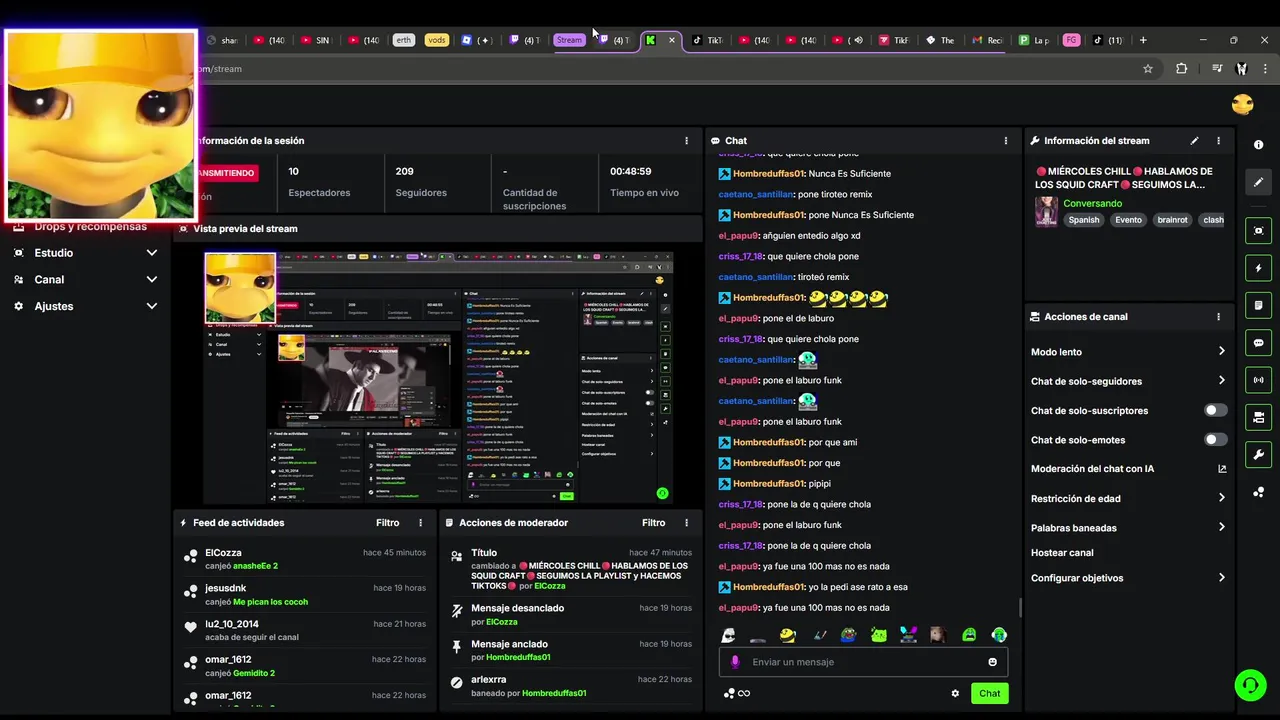Pick the green headphones quick emote
The image size is (1280, 720).
999,635
